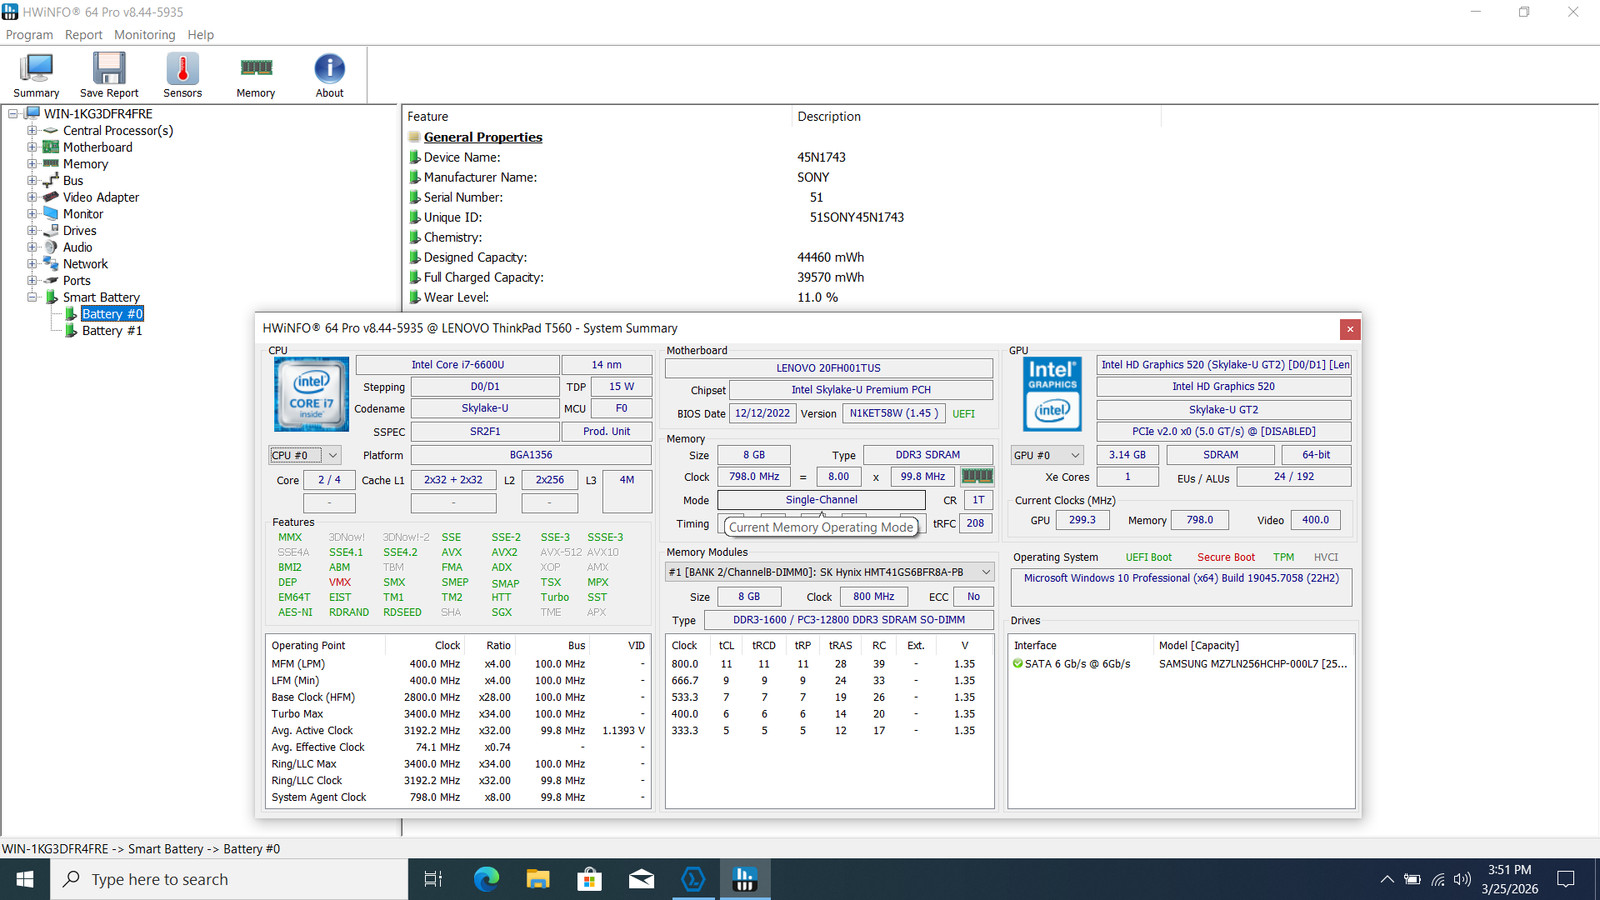Select Battery #1 in the tree
Image resolution: width=1600 pixels, height=900 pixels.
point(112,331)
